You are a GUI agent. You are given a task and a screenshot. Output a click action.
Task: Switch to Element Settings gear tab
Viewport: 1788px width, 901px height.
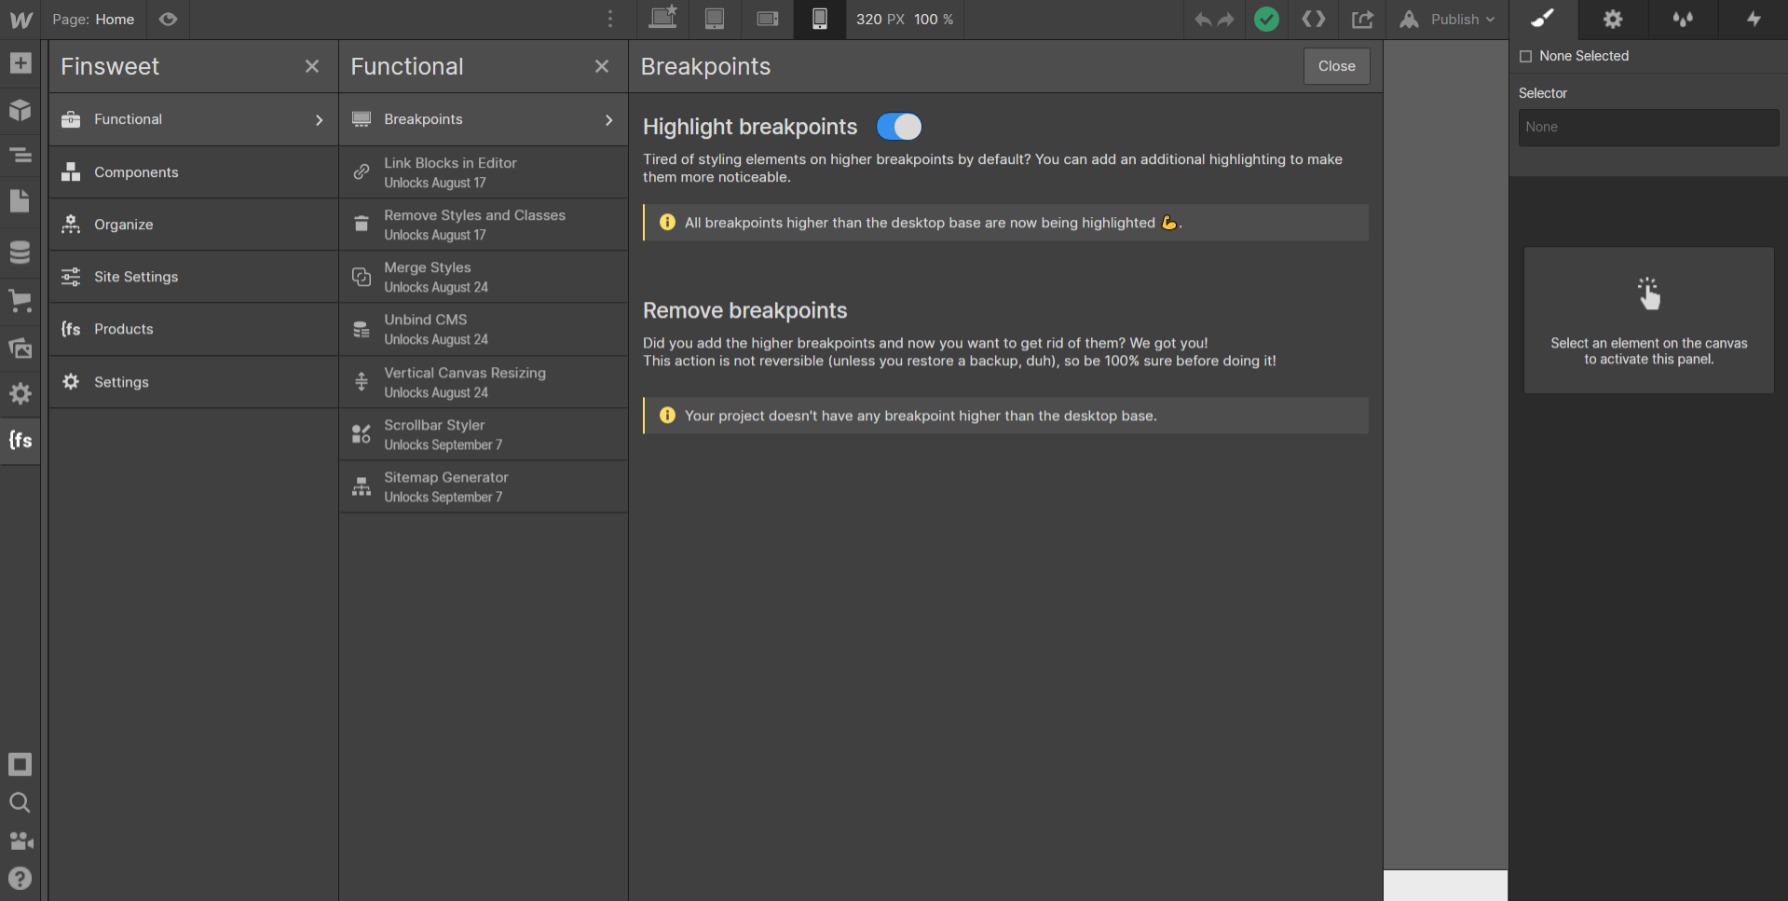[1613, 19]
